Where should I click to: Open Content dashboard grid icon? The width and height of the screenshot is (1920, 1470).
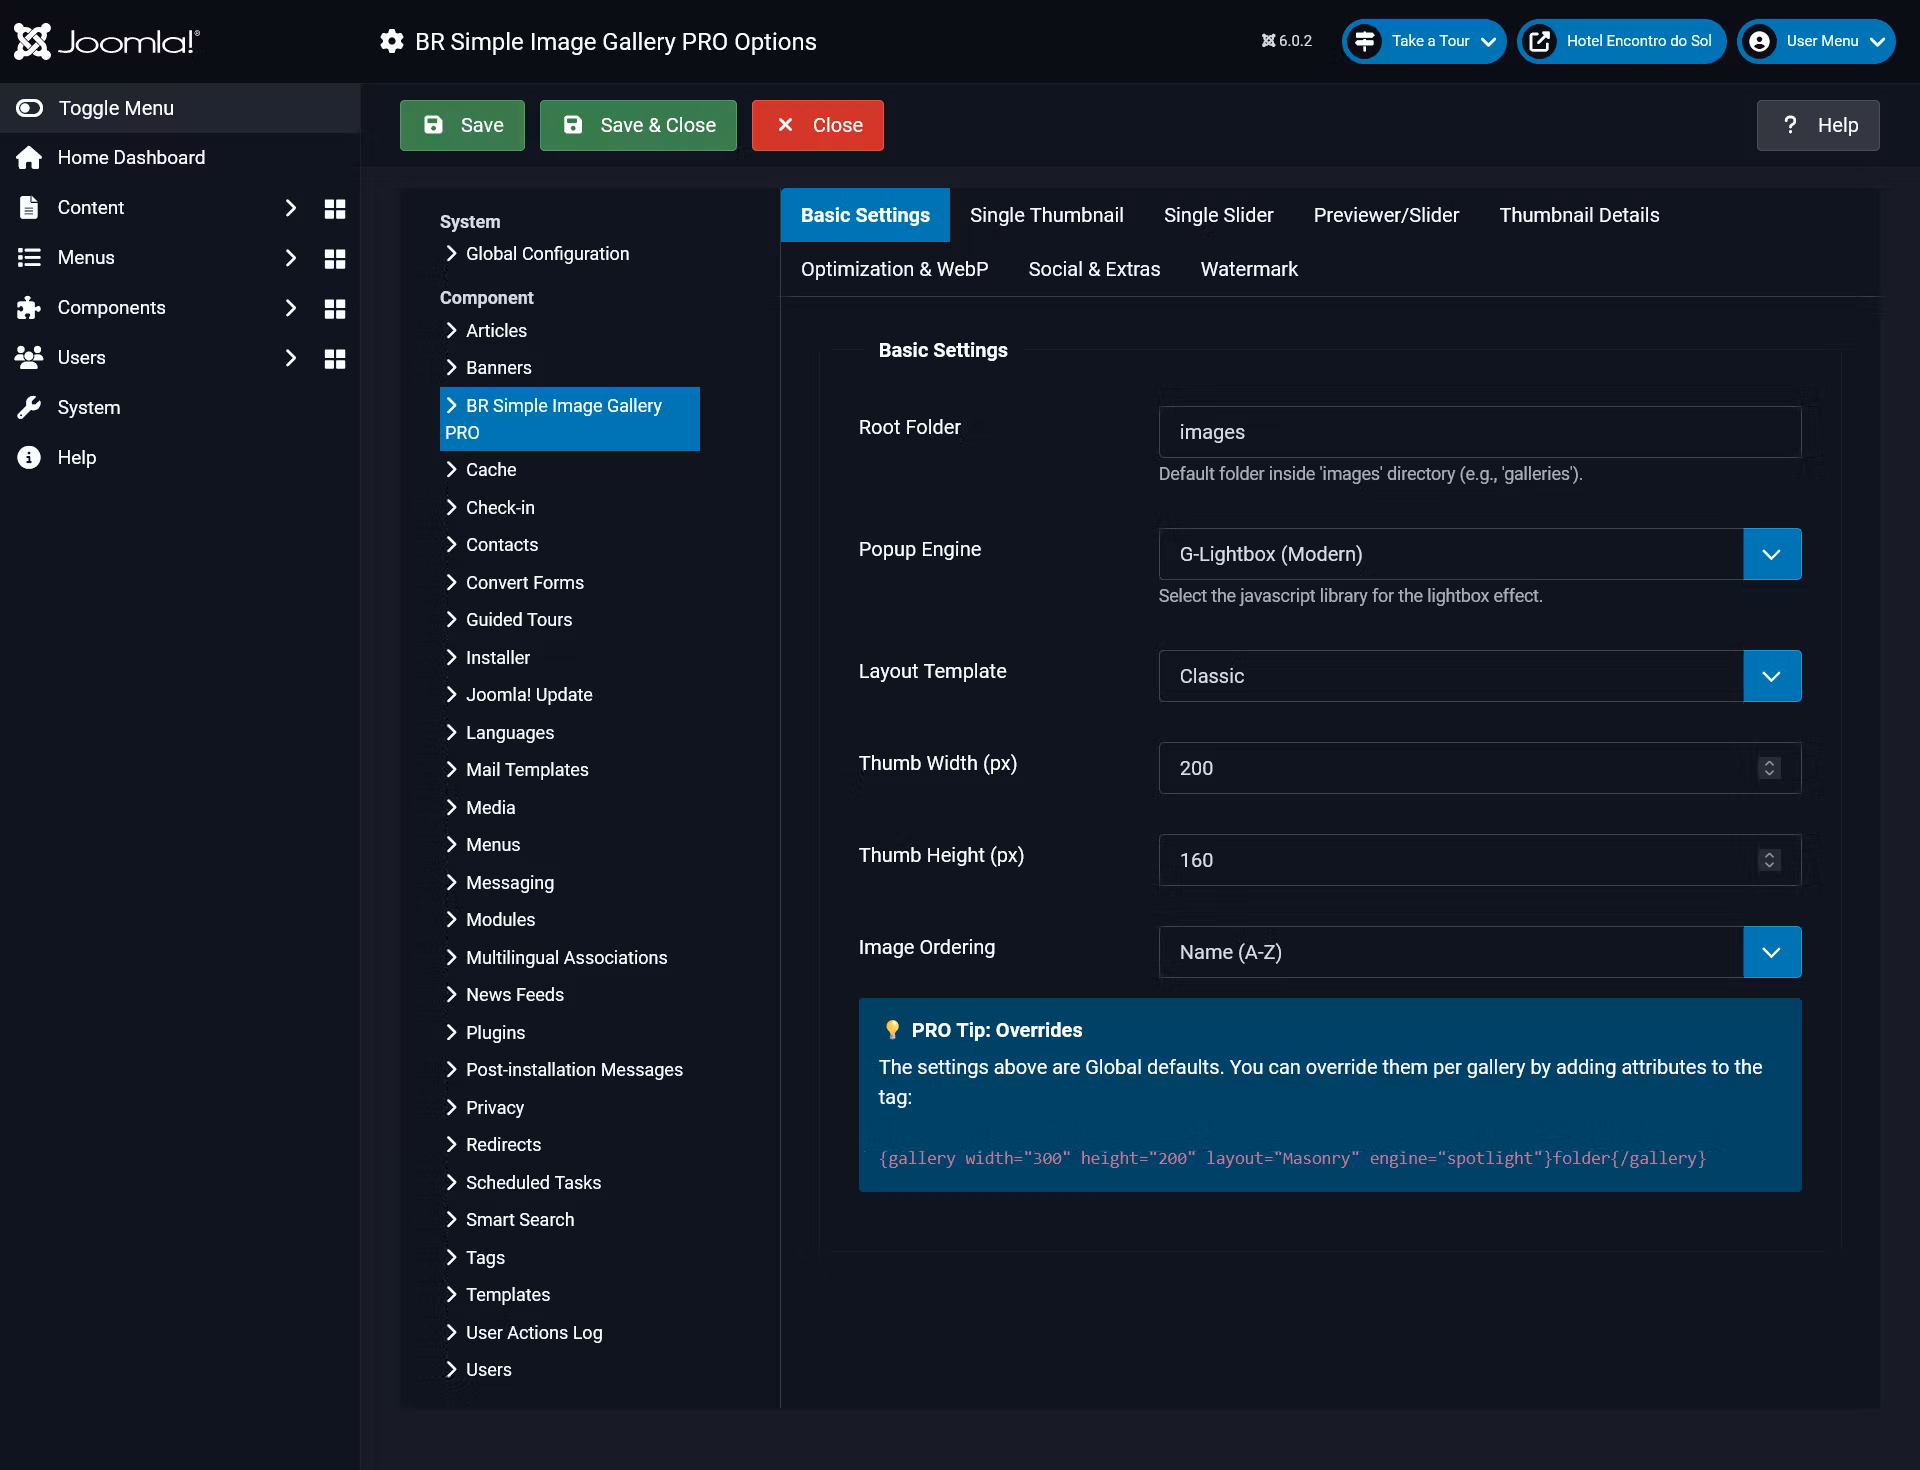(335, 208)
